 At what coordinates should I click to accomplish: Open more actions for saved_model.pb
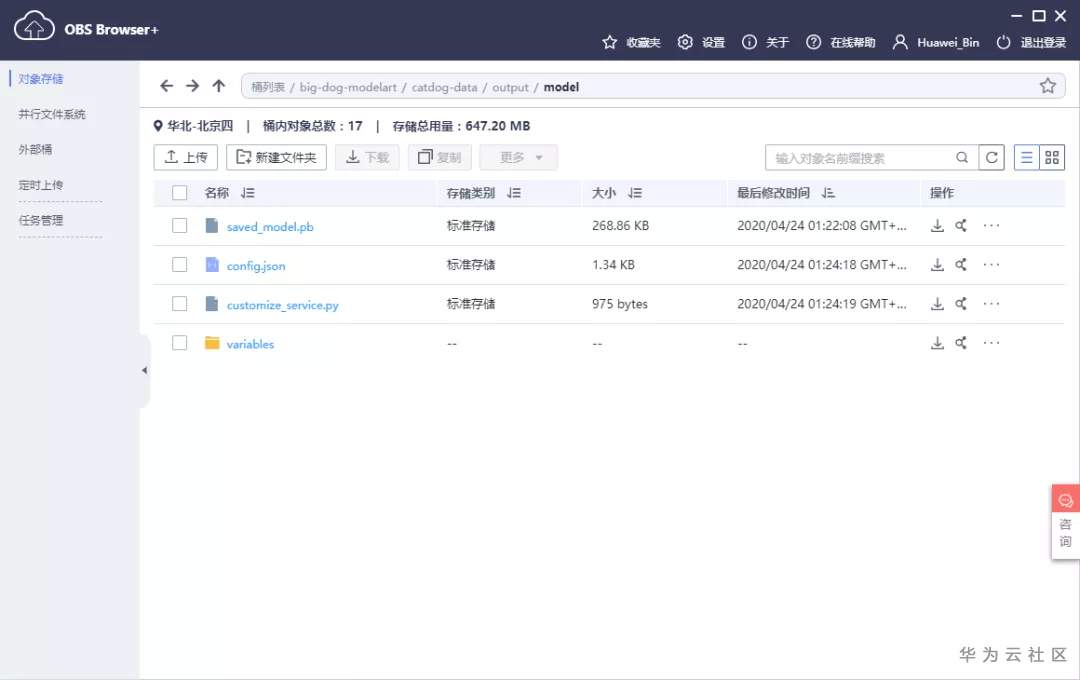(x=991, y=226)
